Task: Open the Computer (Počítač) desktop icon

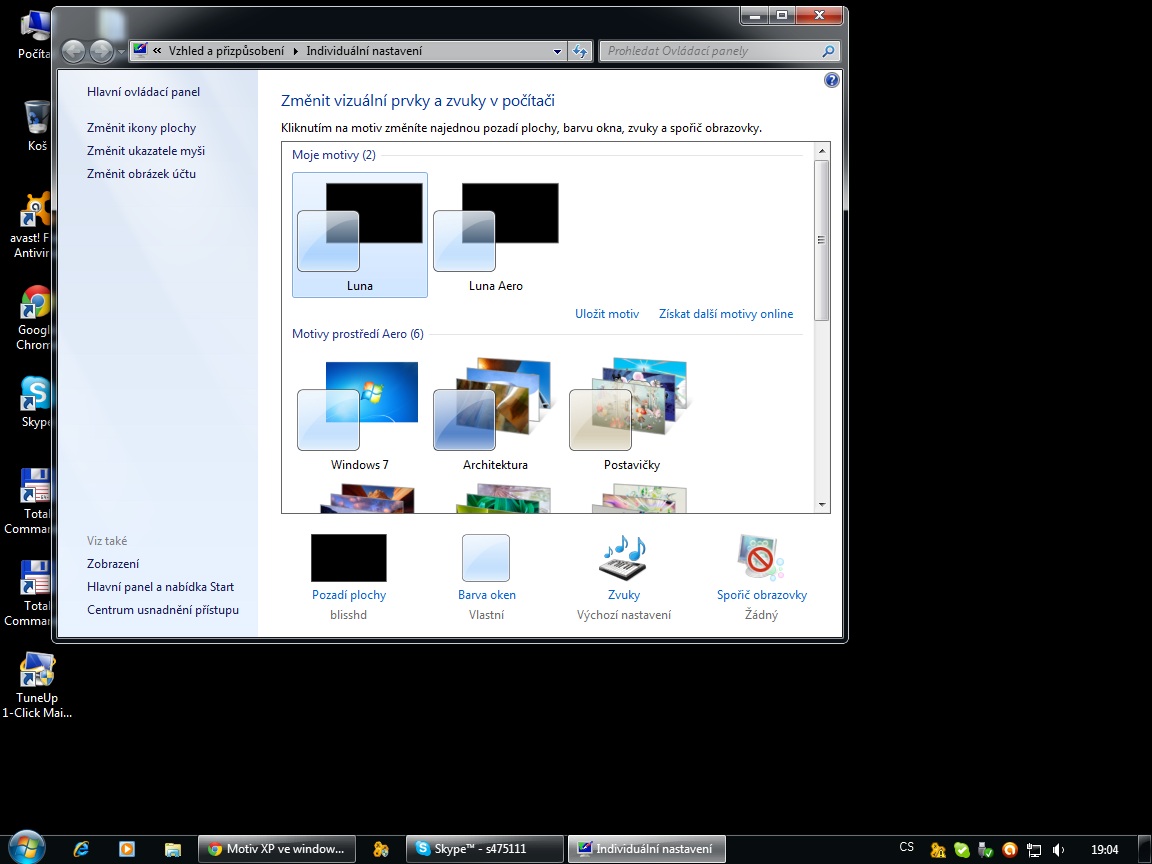Action: coord(35,35)
